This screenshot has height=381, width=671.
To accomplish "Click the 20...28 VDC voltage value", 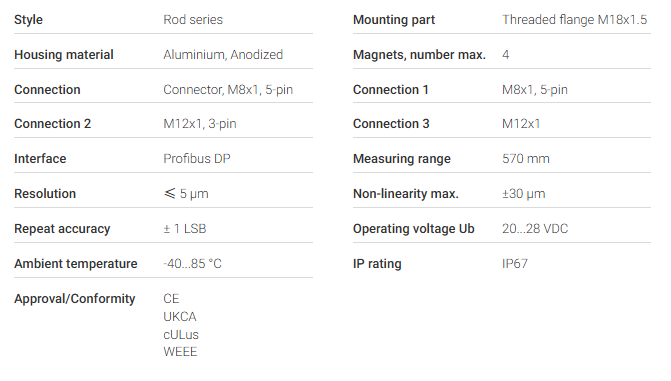I will 535,229.
